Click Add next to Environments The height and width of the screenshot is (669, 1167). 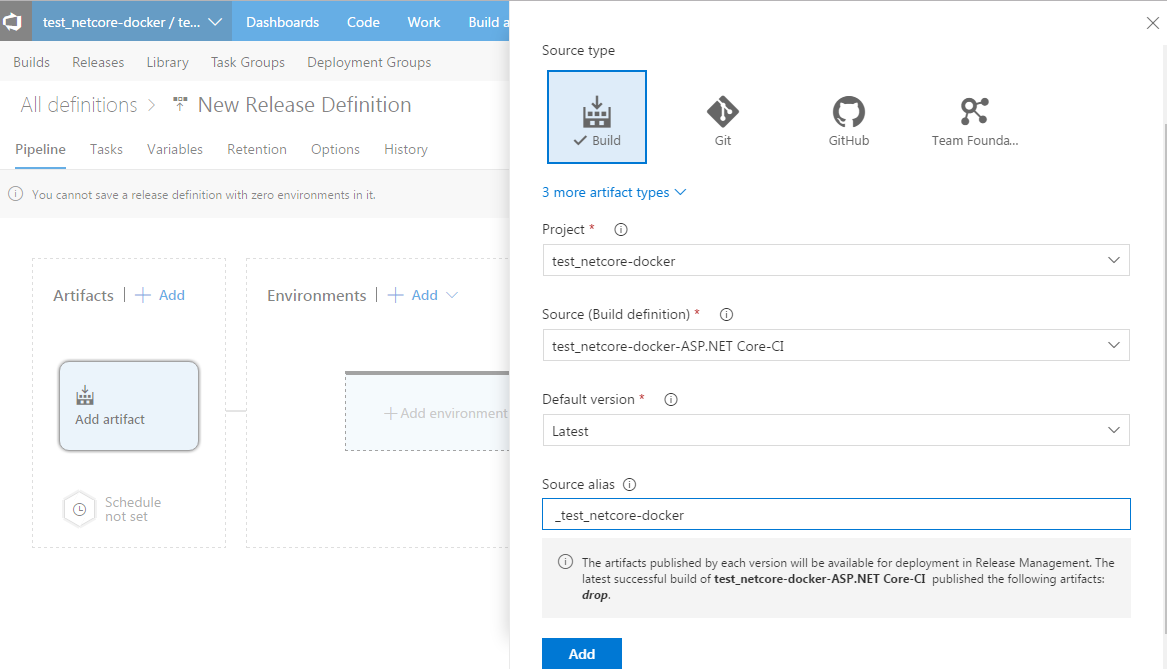(x=413, y=295)
